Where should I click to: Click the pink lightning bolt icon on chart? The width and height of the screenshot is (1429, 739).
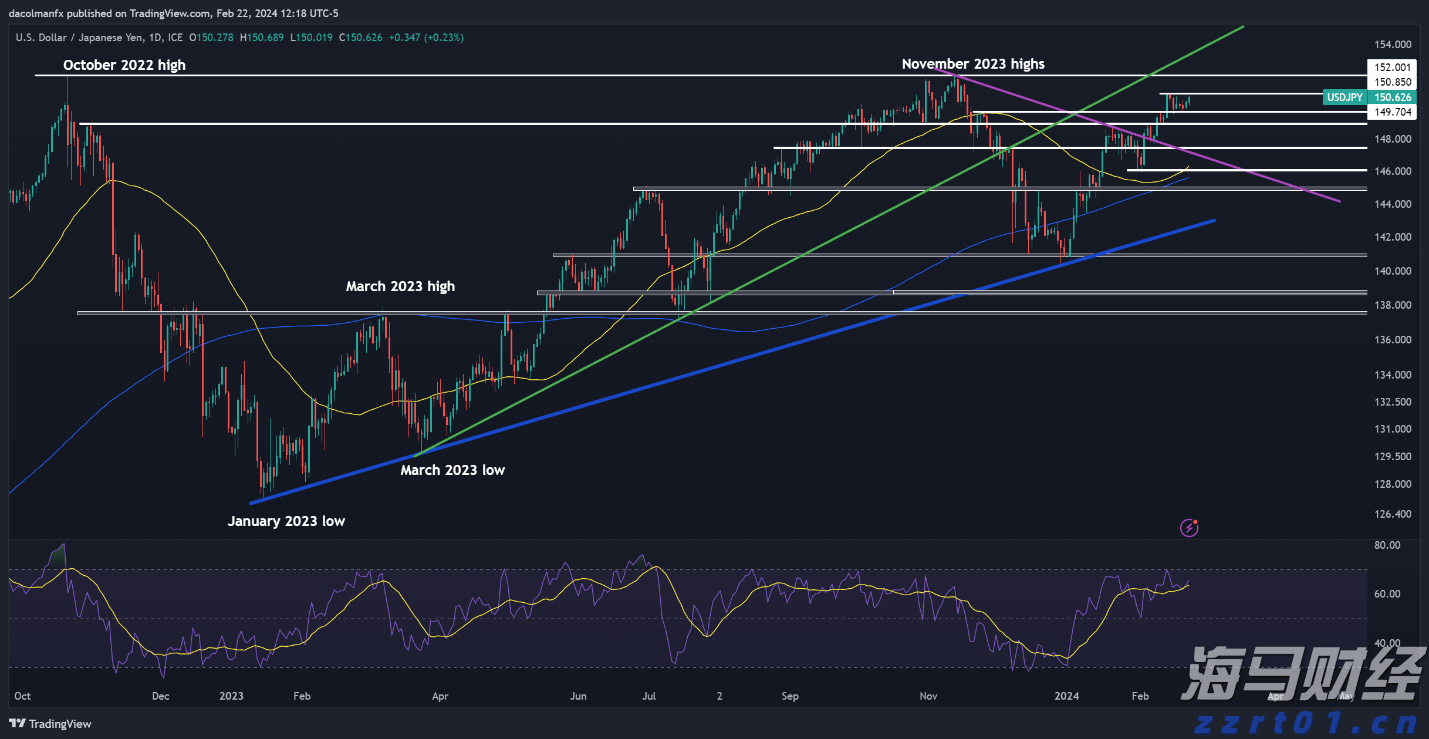tap(1189, 526)
